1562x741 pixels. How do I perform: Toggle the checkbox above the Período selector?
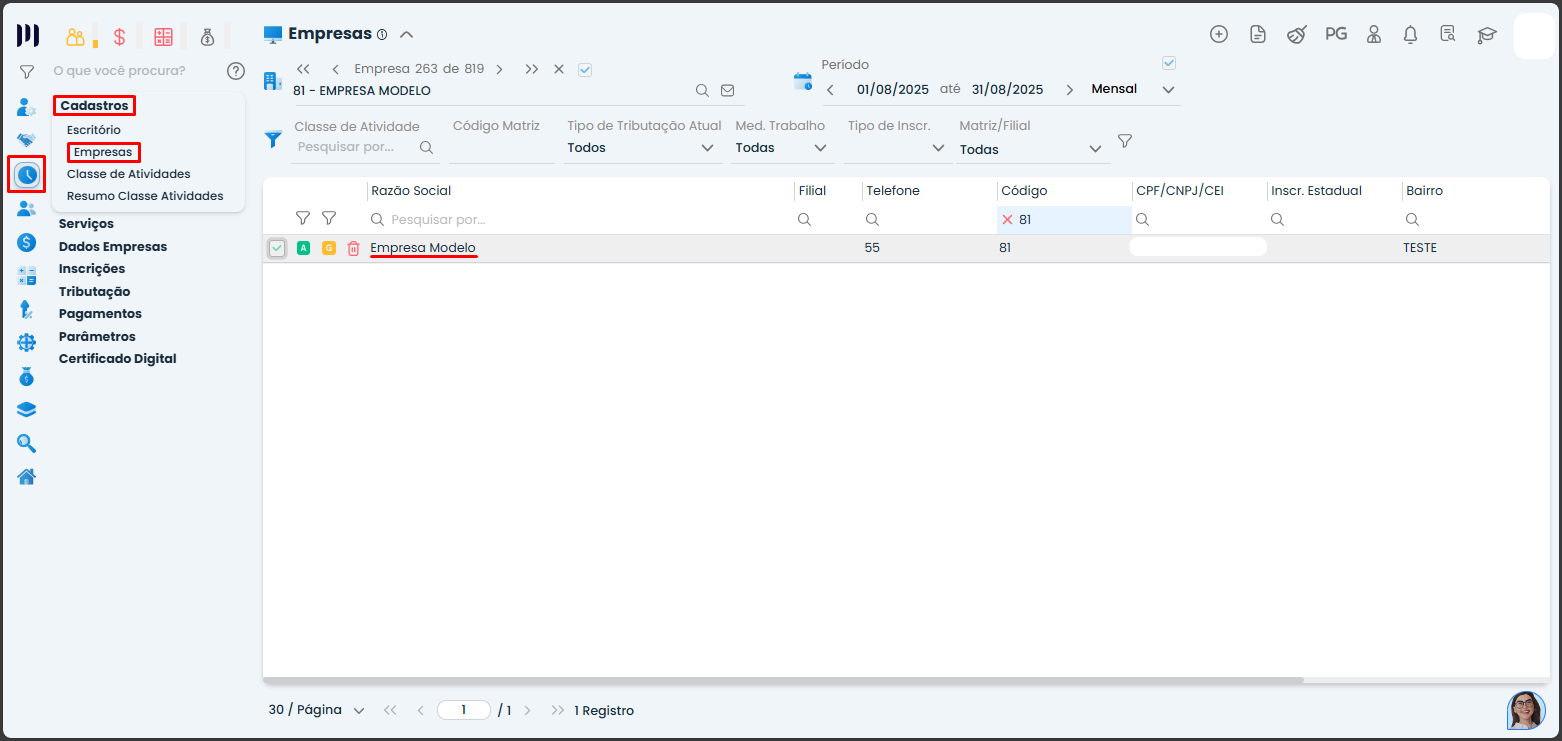(1168, 63)
